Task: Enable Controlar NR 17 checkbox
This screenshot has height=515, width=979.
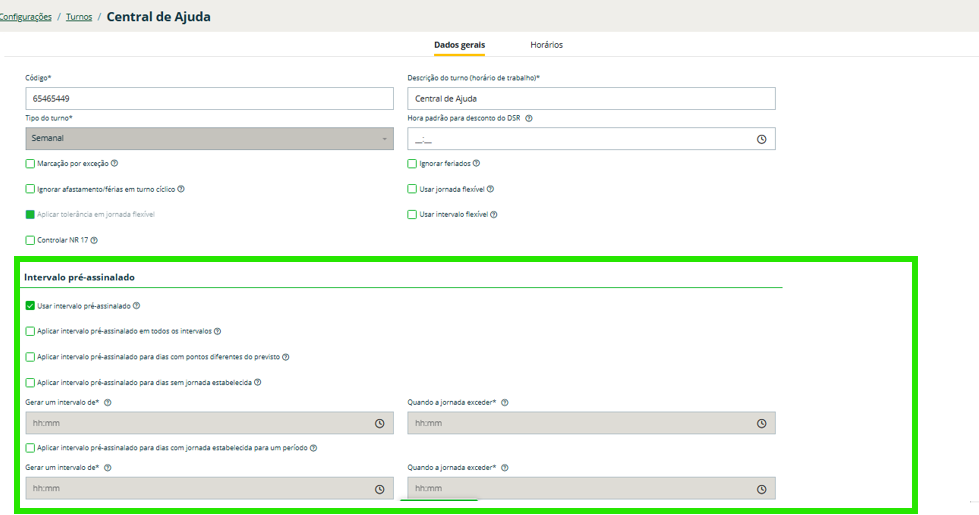Action: pos(30,240)
